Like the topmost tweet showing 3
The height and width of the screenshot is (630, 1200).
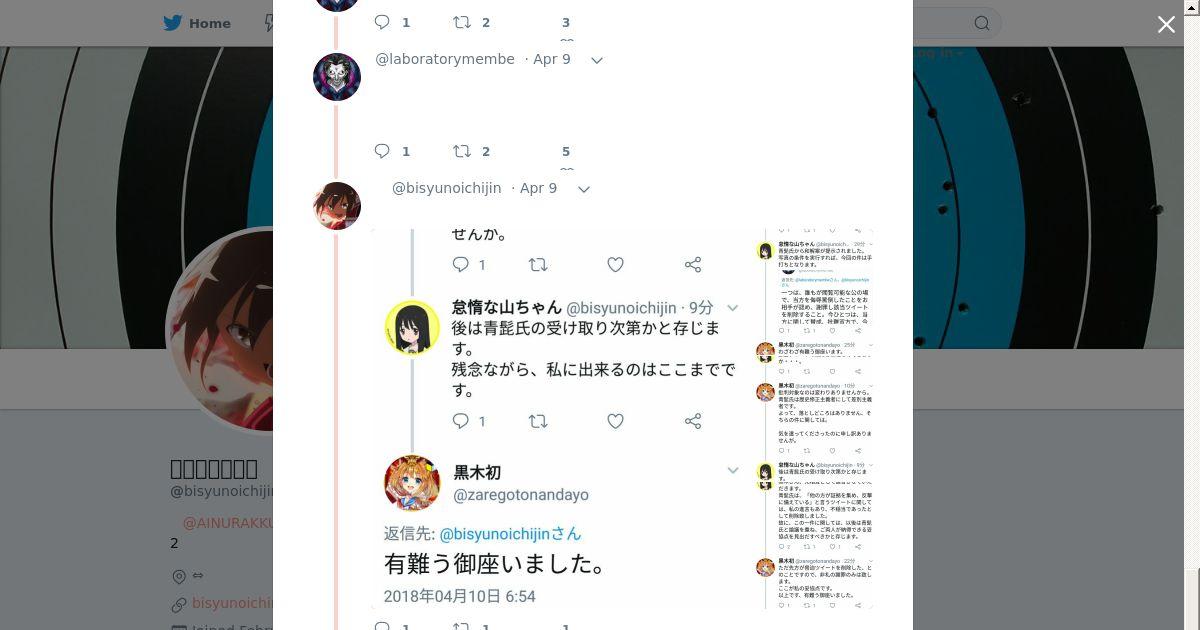tap(565, 23)
